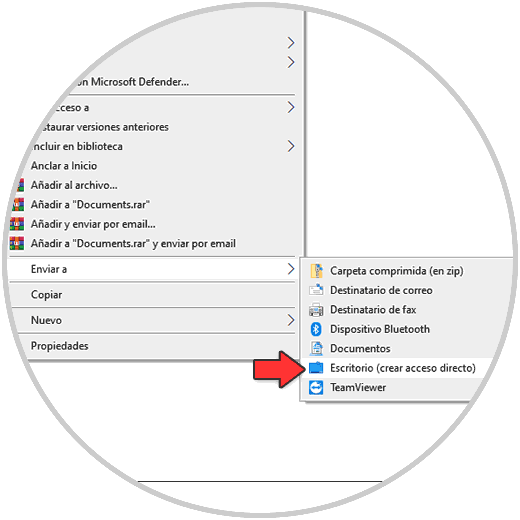The width and height of the screenshot is (520, 520).
Task: Choose Dispositivo Bluetooth as destination
Action: point(380,329)
